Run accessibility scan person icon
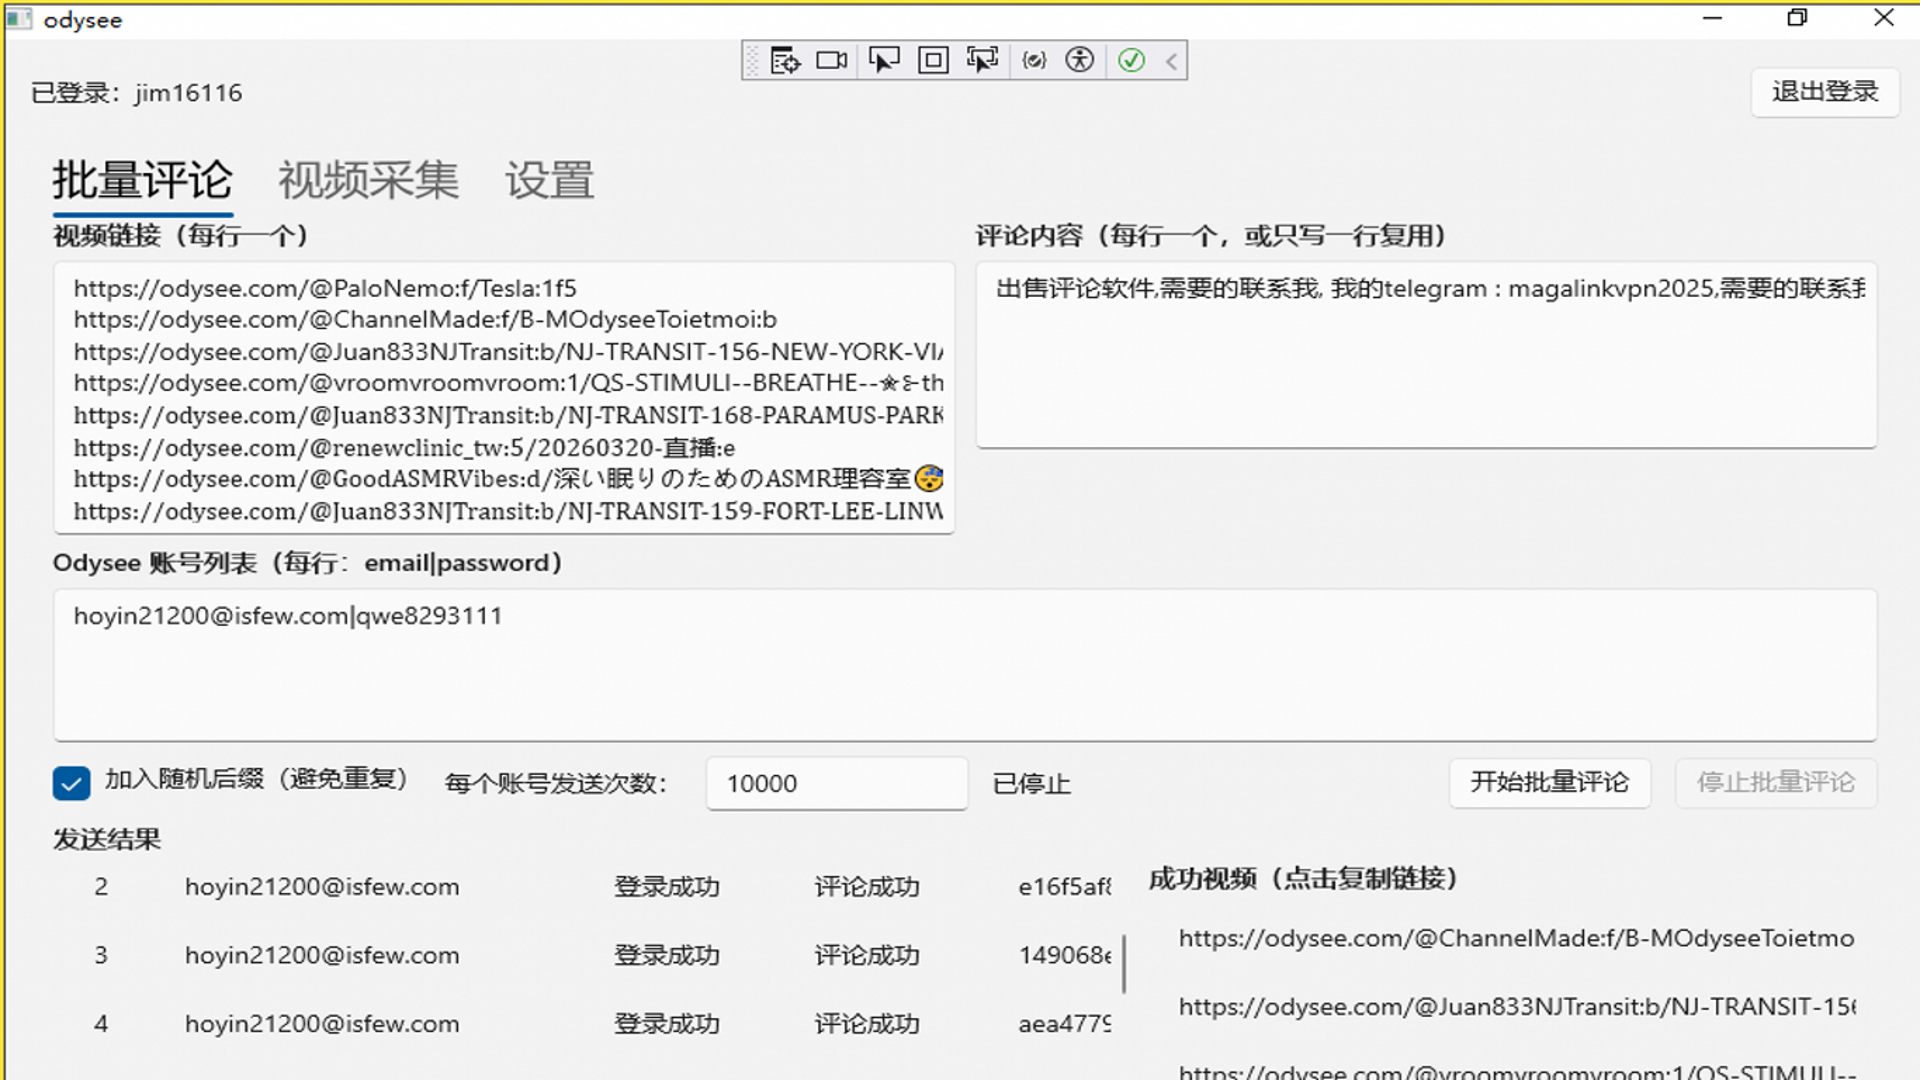 (1080, 61)
